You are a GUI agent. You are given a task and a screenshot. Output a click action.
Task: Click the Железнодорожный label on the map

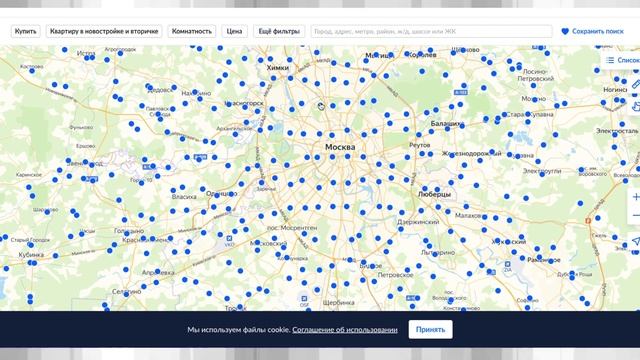[x=471, y=153]
